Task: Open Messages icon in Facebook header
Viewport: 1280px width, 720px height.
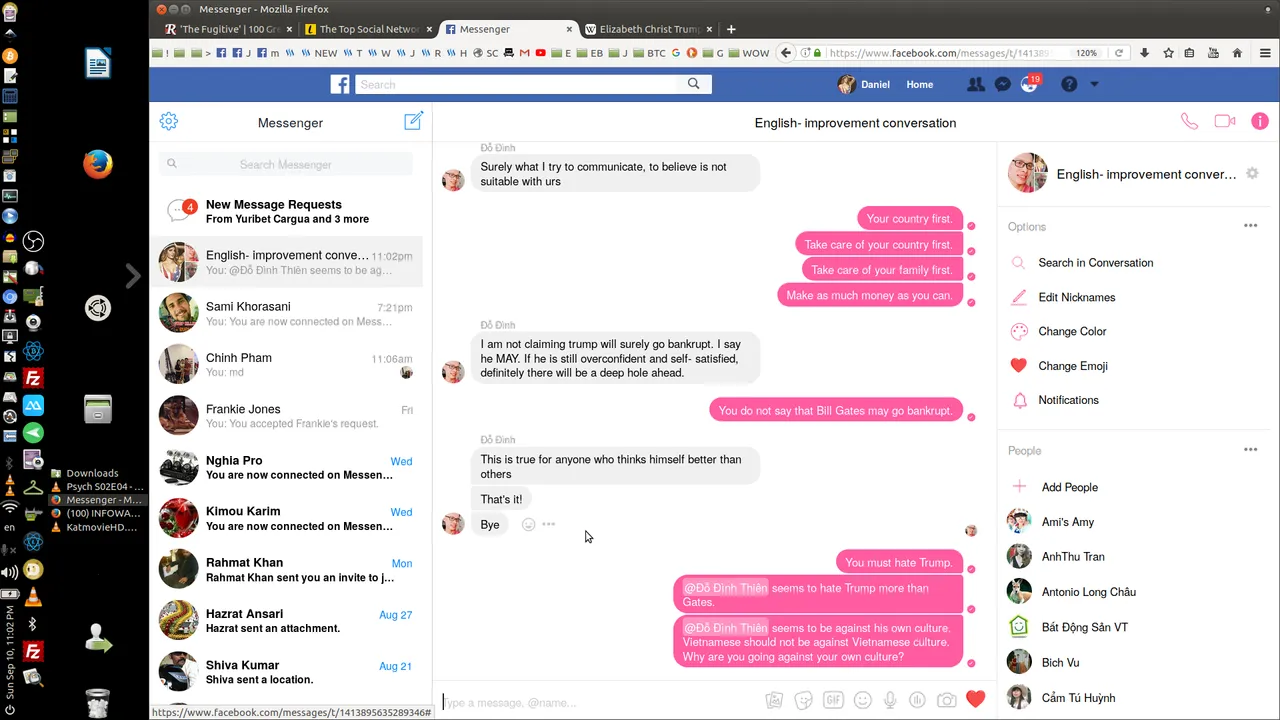Action: 1003,85
